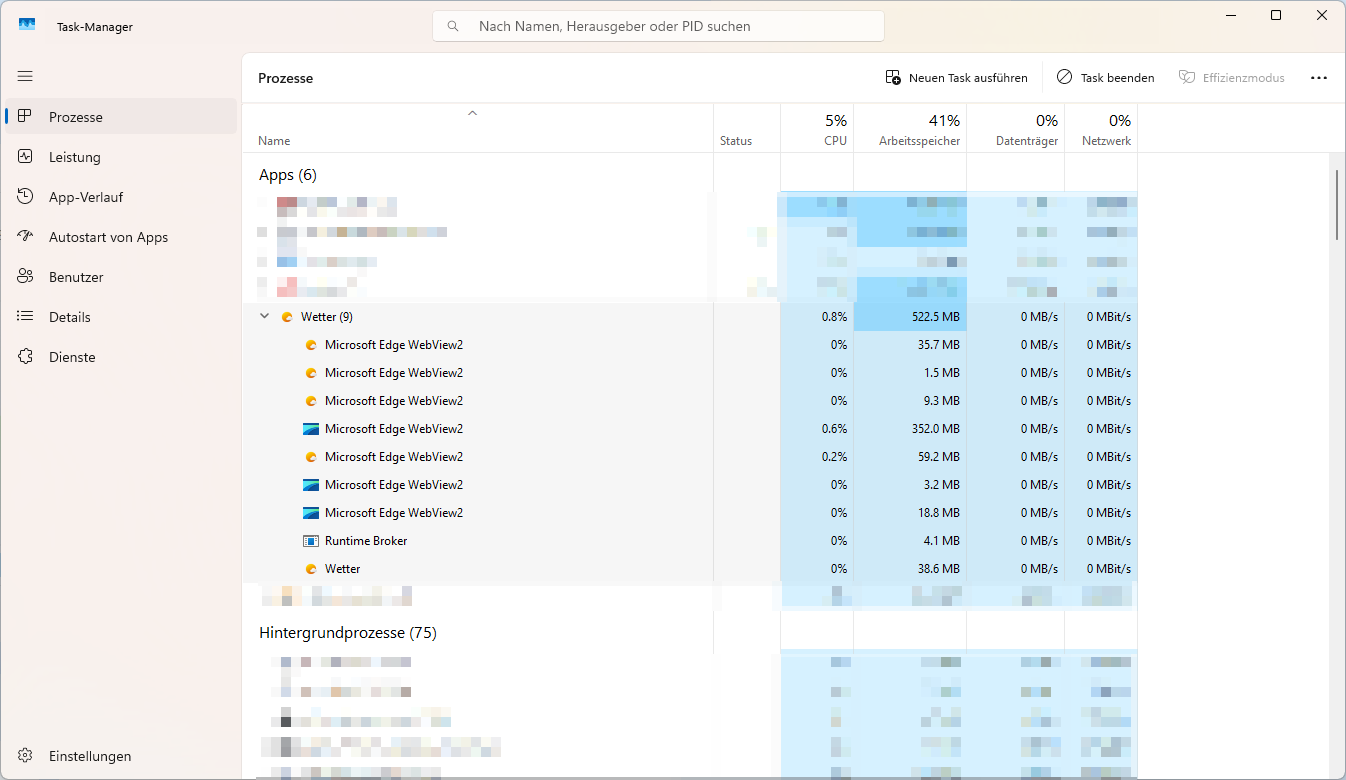Click the icon of the WebView2 row using 352.0 MB
This screenshot has height=780, width=1346.
tap(311, 429)
